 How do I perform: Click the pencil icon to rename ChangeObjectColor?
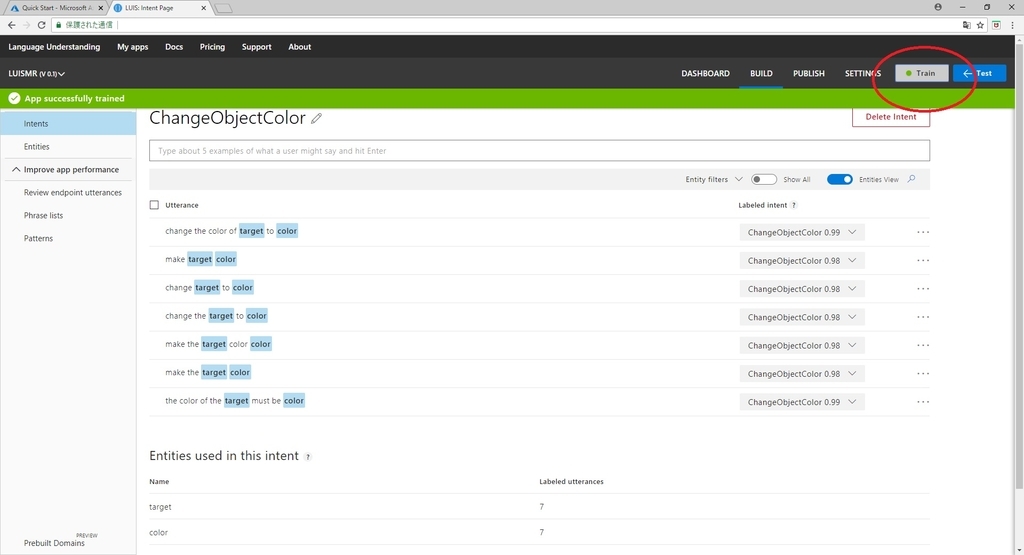pos(316,118)
